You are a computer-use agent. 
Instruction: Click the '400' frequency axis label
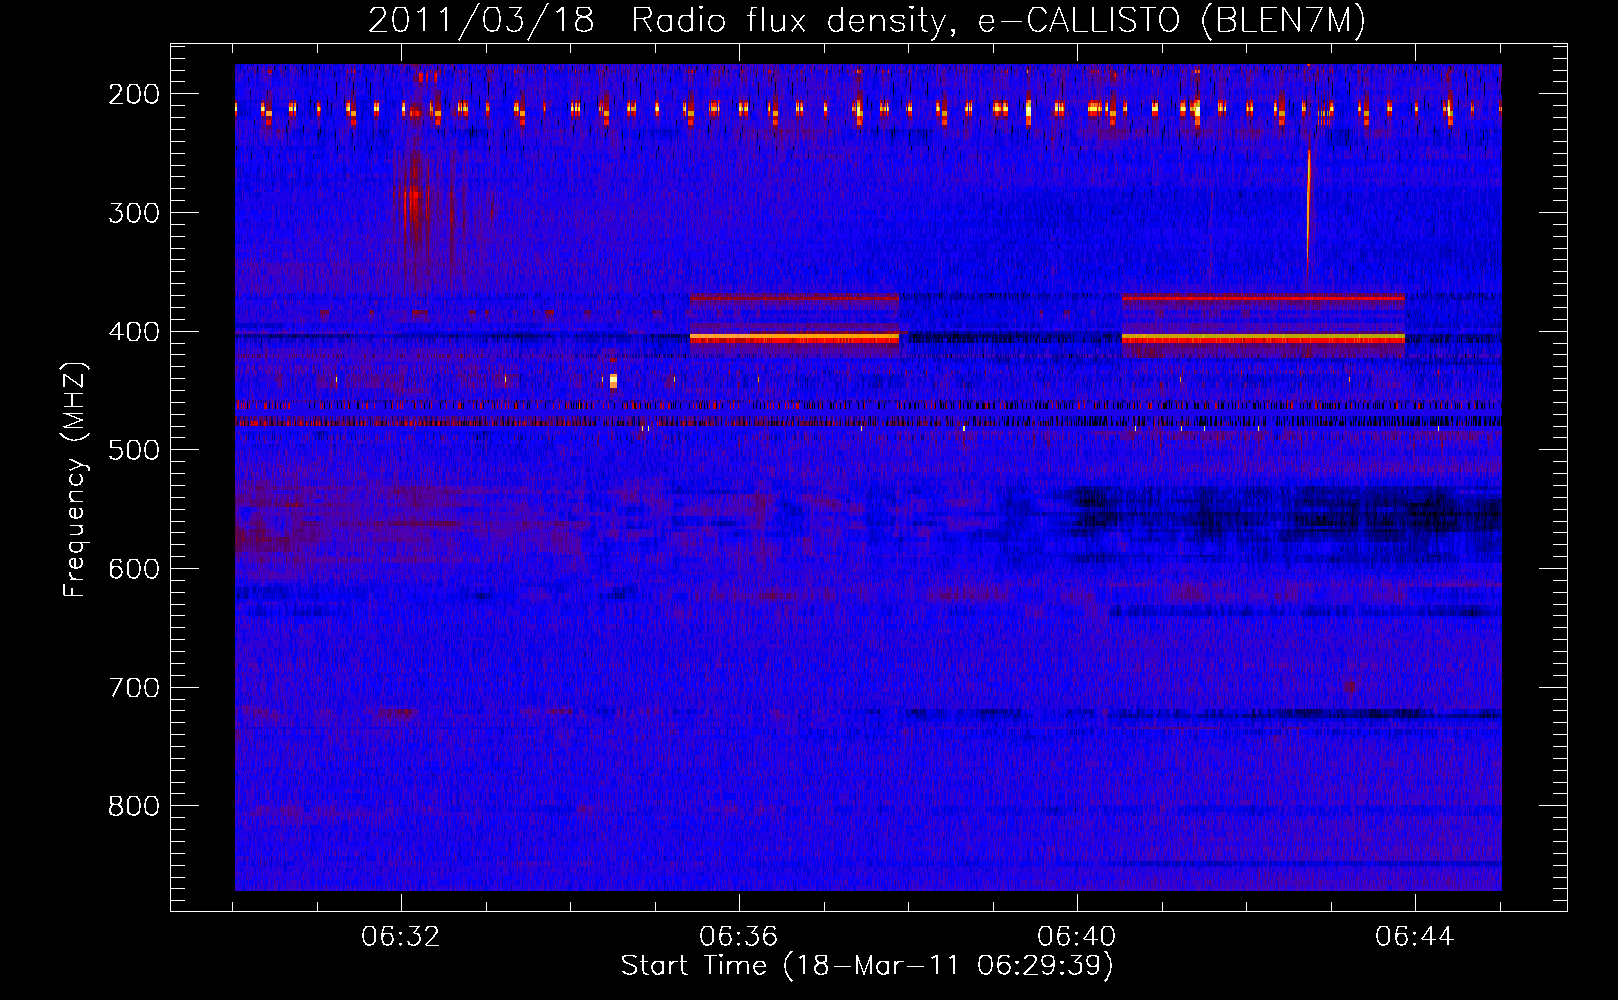(x=133, y=332)
